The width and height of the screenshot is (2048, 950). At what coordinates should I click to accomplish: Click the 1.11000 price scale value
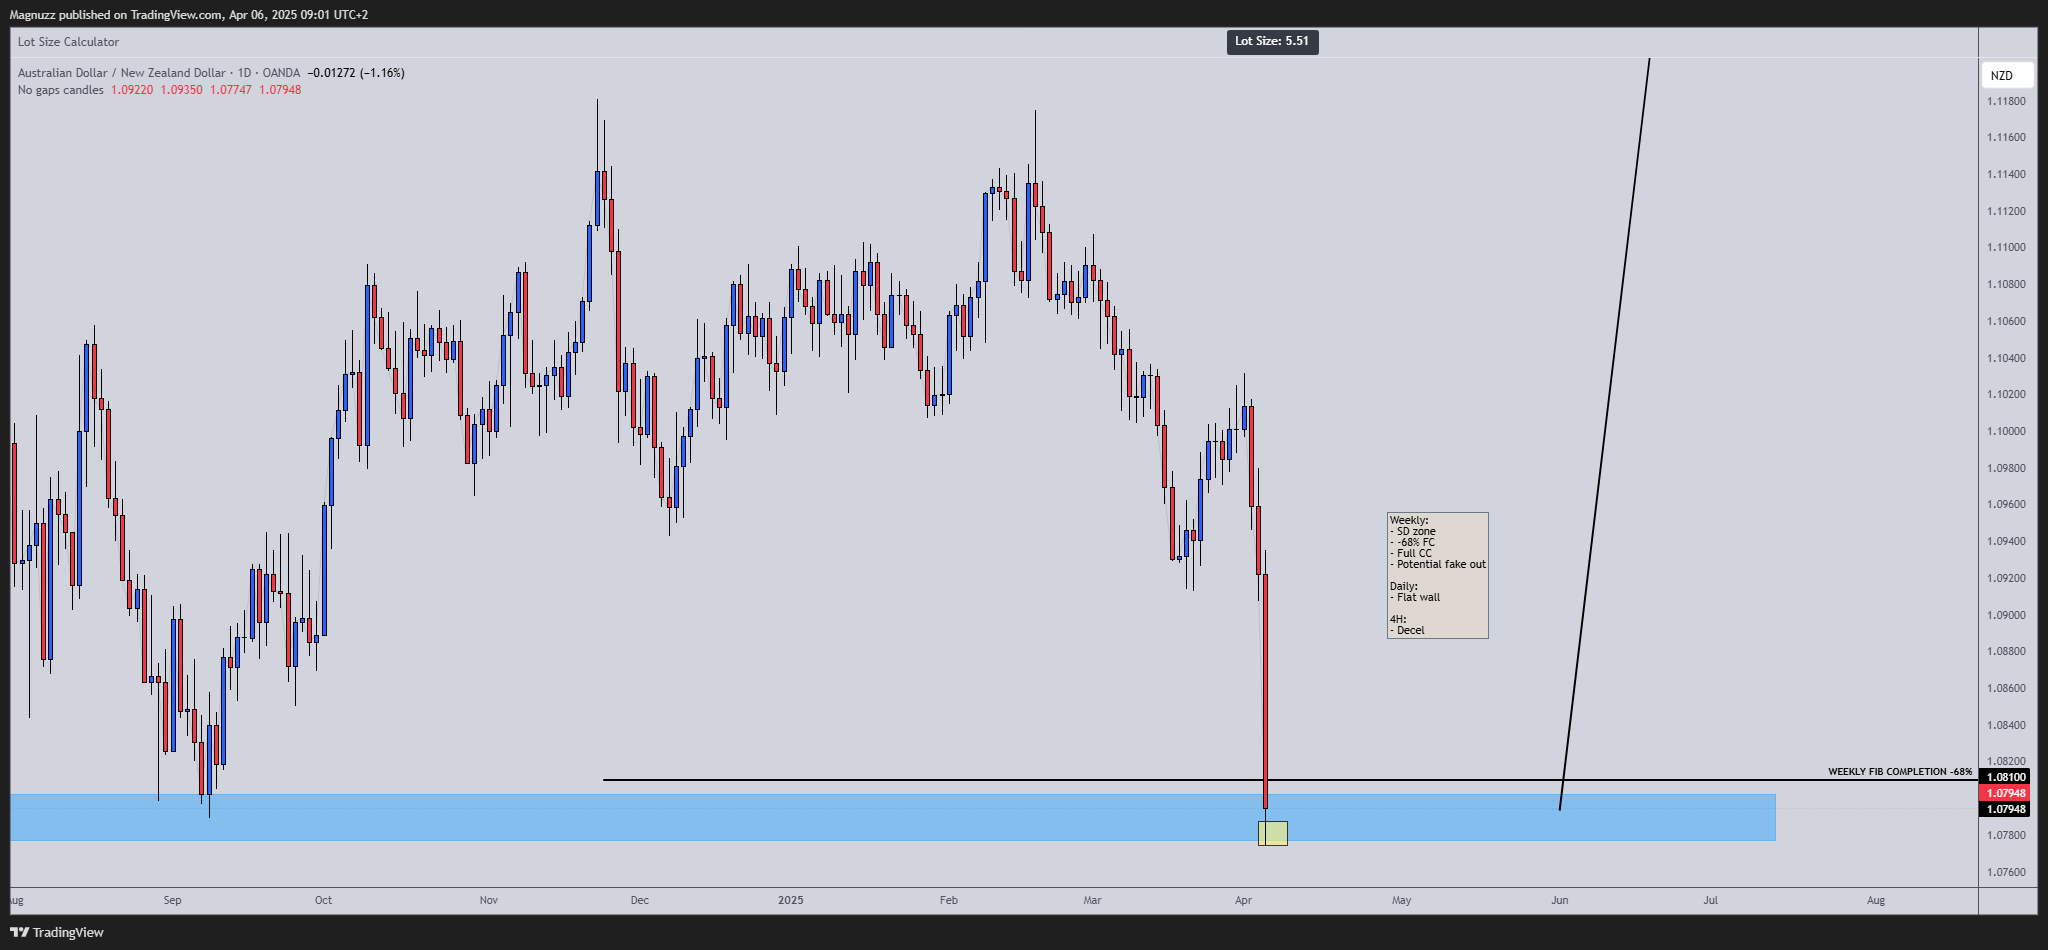click(2006, 248)
